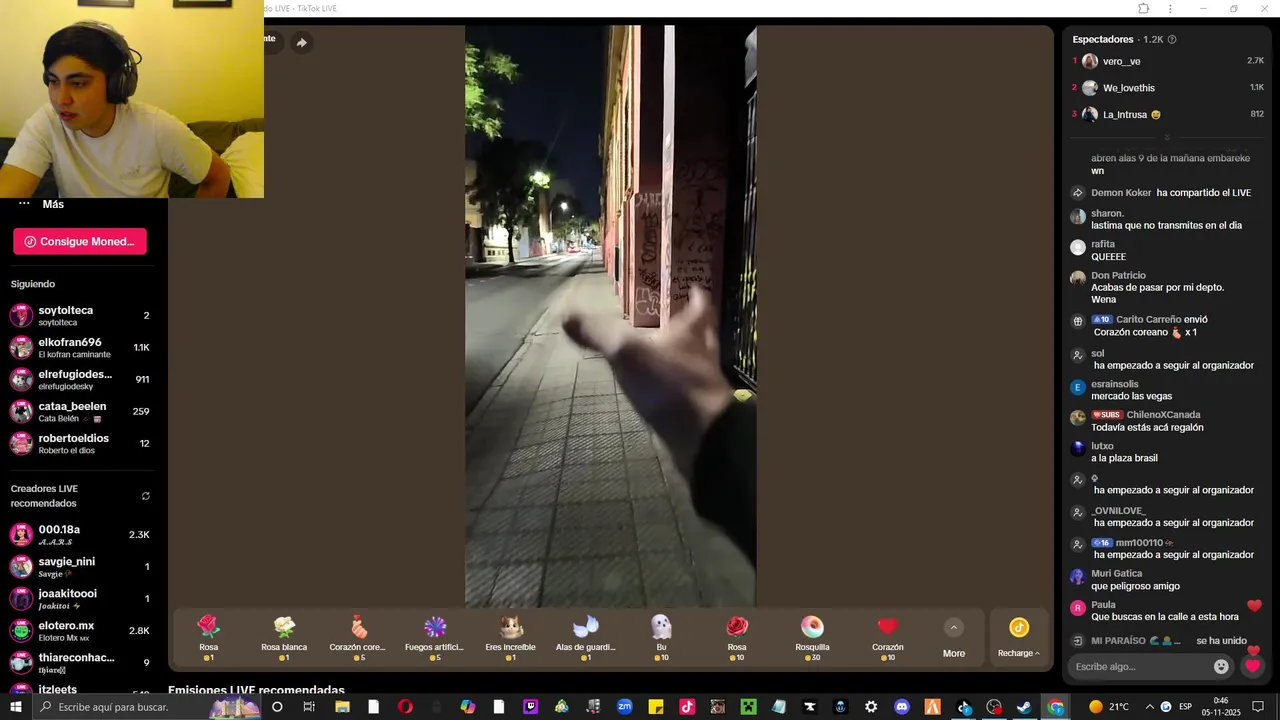The width and height of the screenshot is (1280, 720).
Task: Like Paula's chat comment heart
Action: 1254,606
